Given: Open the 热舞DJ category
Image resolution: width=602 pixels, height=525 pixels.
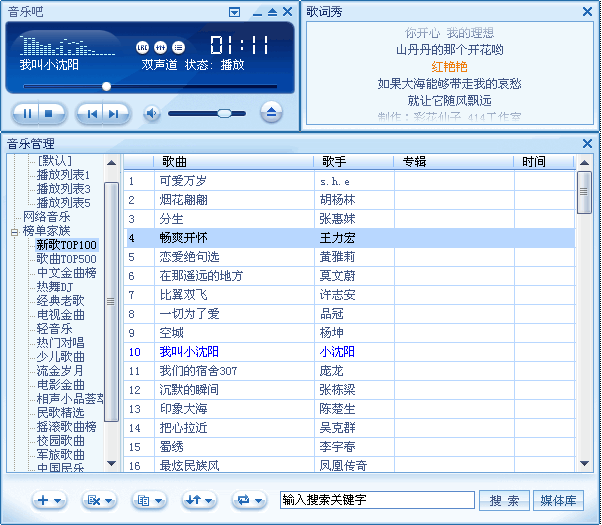Looking at the screenshot, I should coord(55,287).
